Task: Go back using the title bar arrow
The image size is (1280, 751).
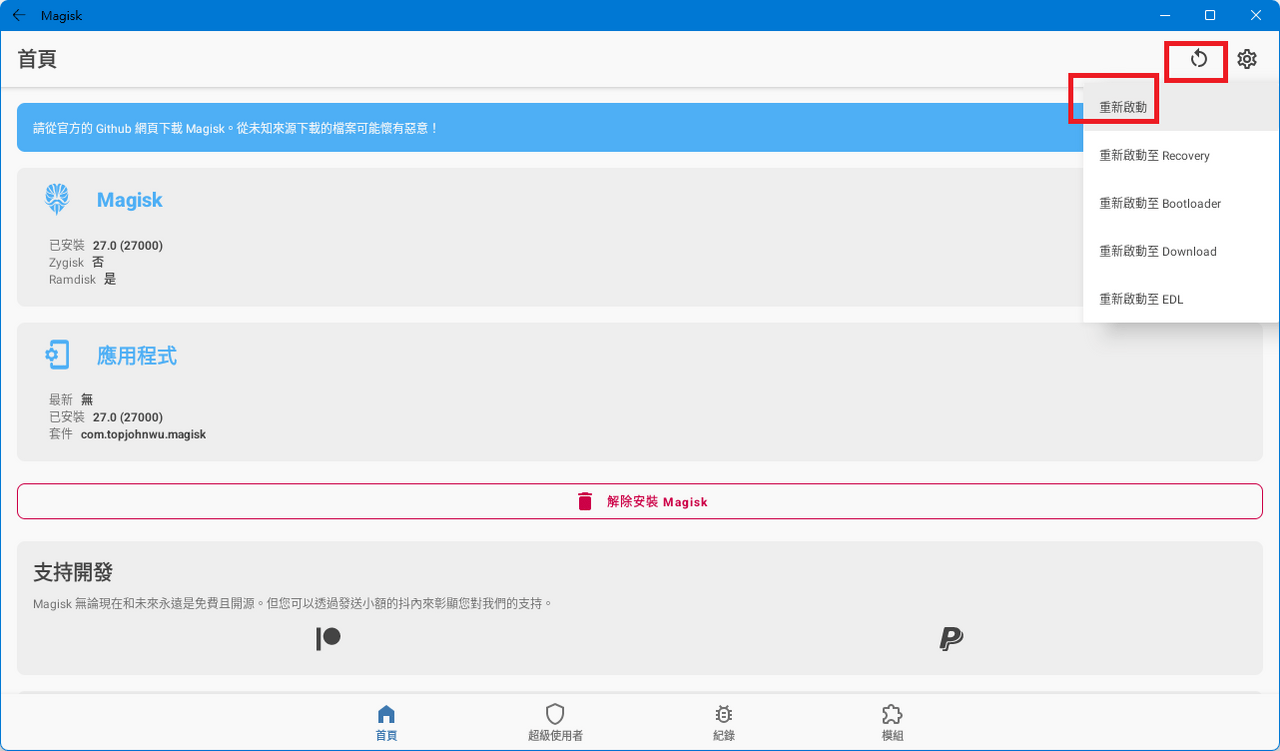Action: click(x=19, y=15)
